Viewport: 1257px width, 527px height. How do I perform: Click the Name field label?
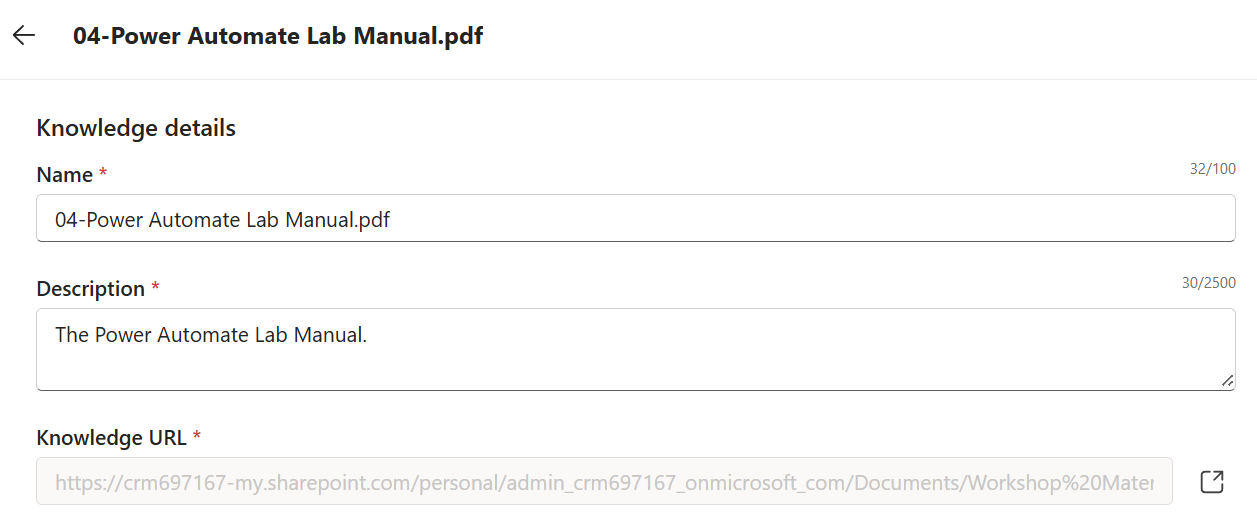pyautogui.click(x=65, y=175)
